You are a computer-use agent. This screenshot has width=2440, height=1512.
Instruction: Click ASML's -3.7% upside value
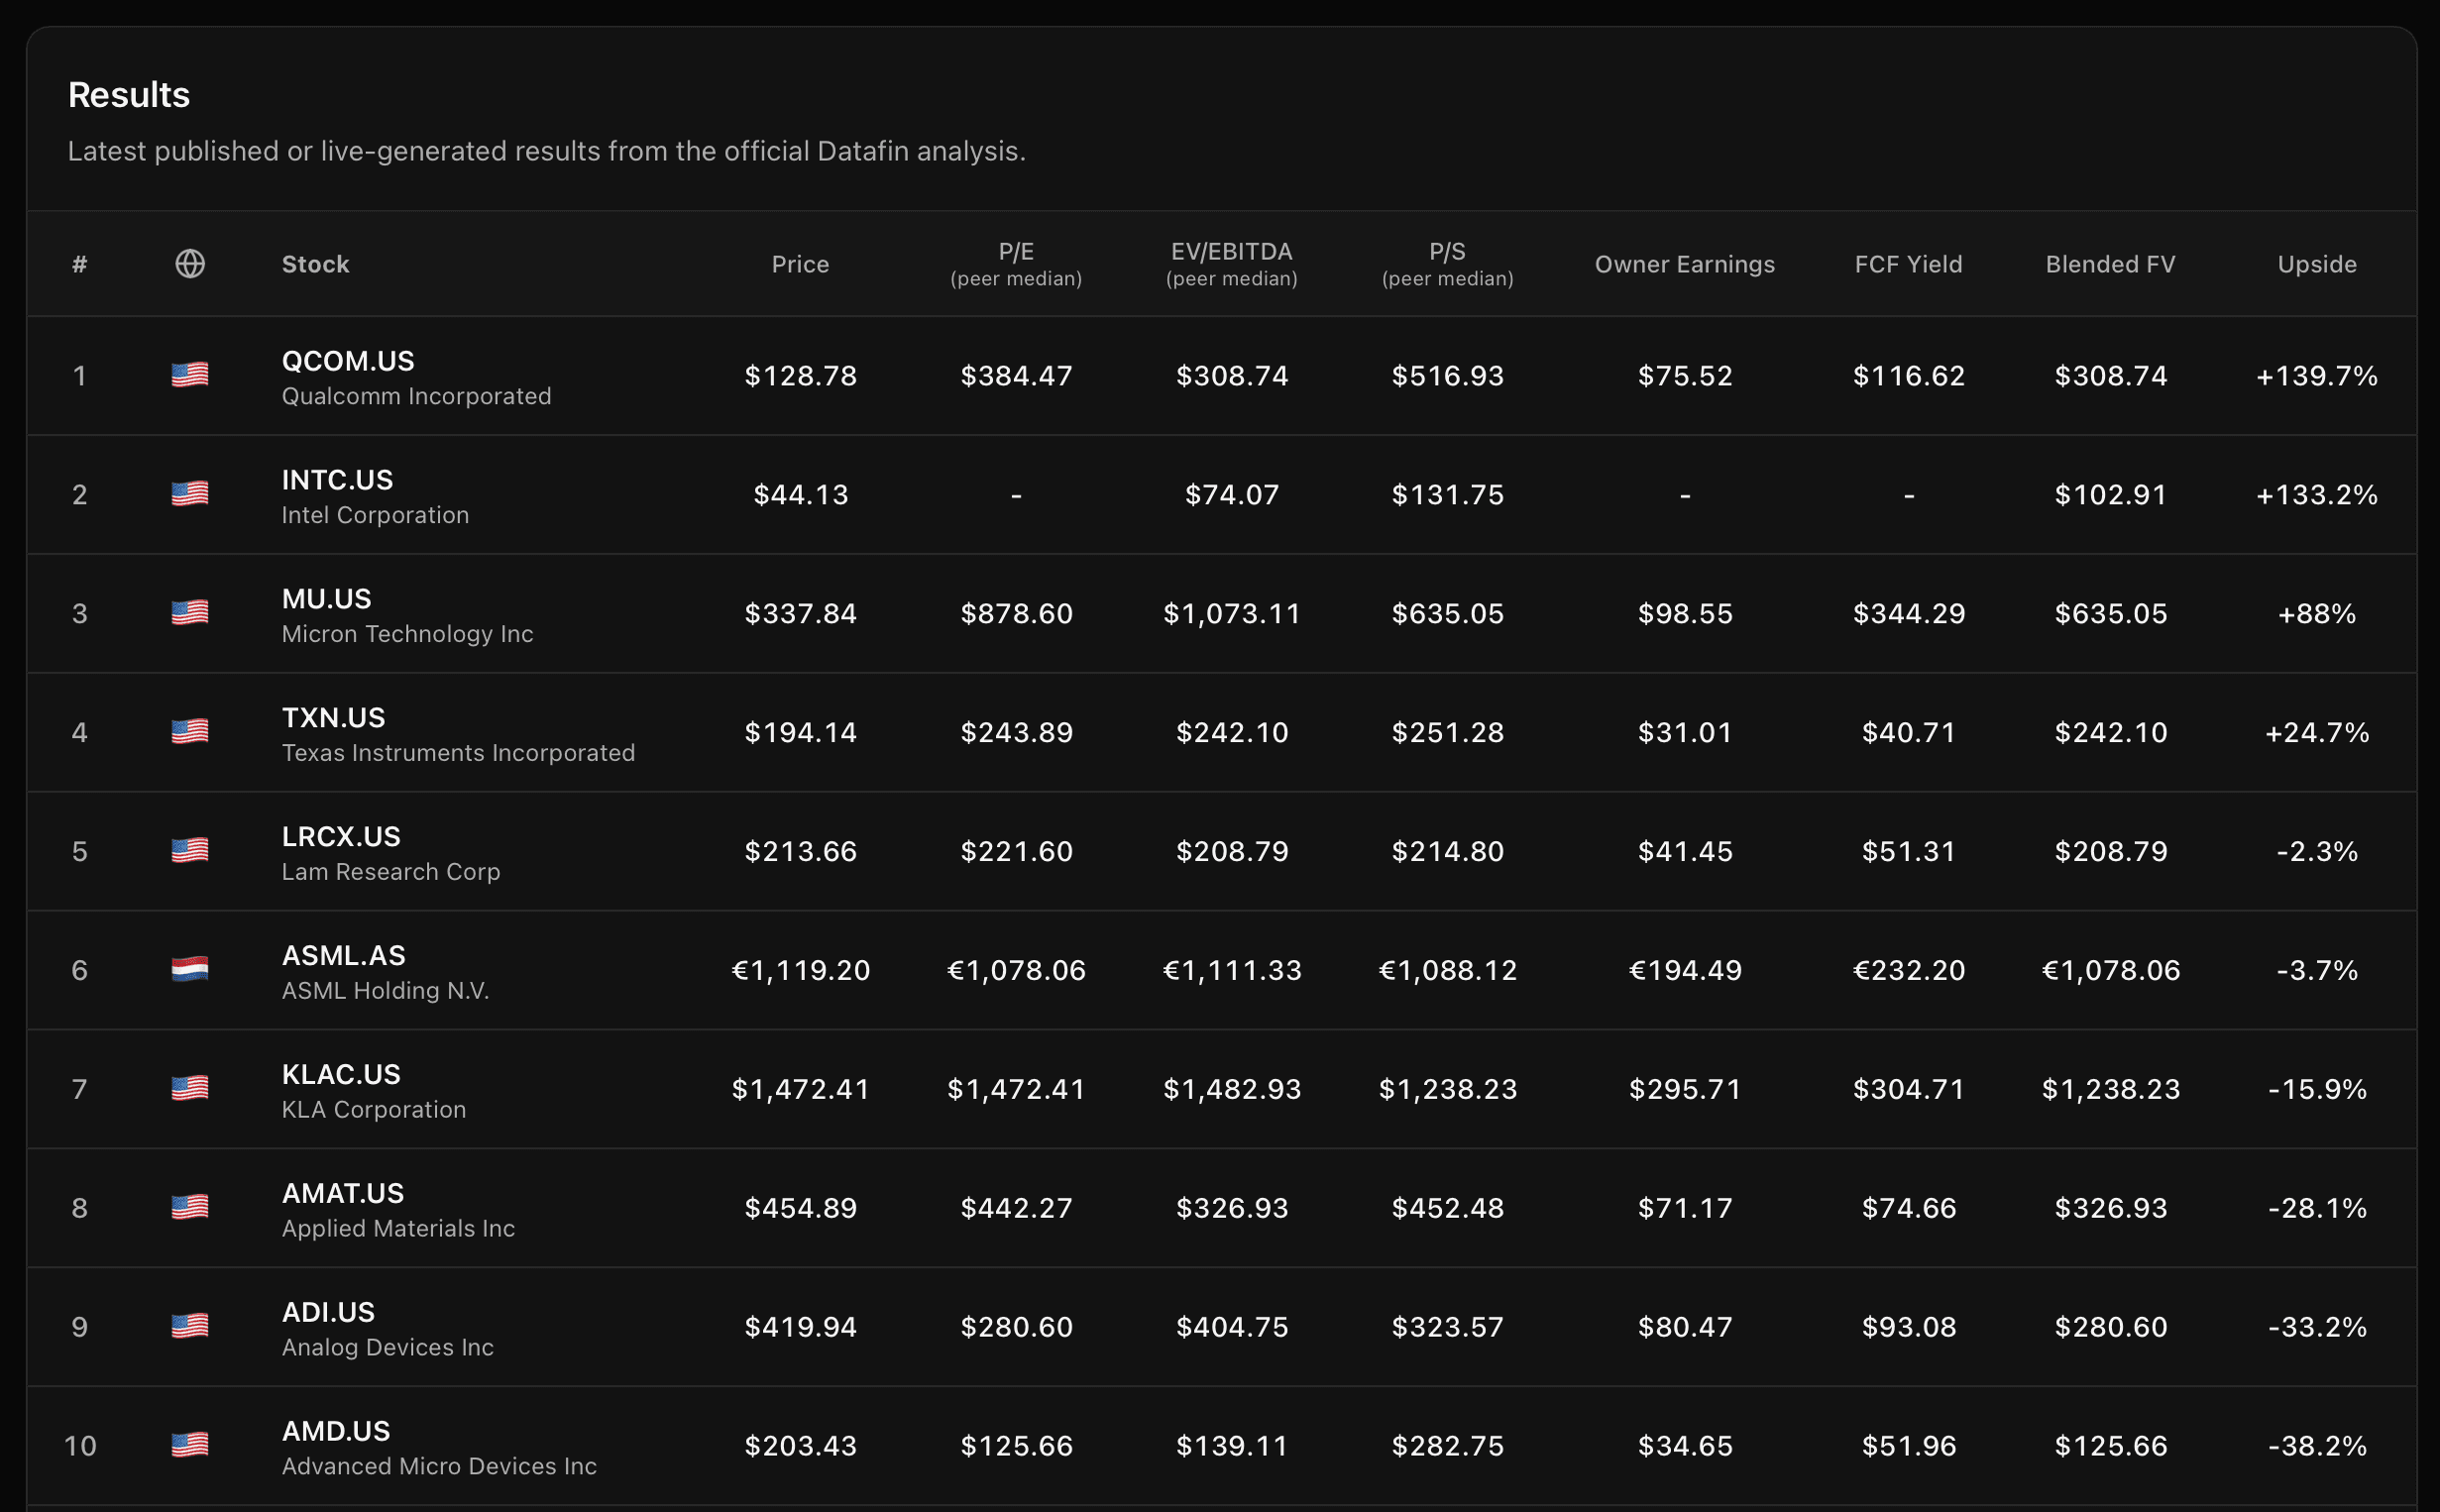pos(2317,971)
